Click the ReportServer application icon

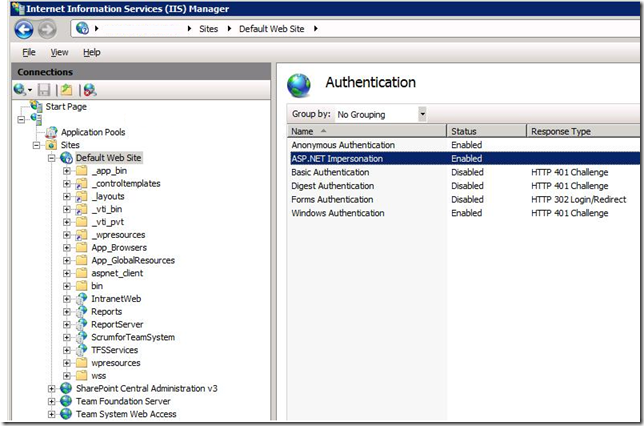pyautogui.click(x=82, y=324)
